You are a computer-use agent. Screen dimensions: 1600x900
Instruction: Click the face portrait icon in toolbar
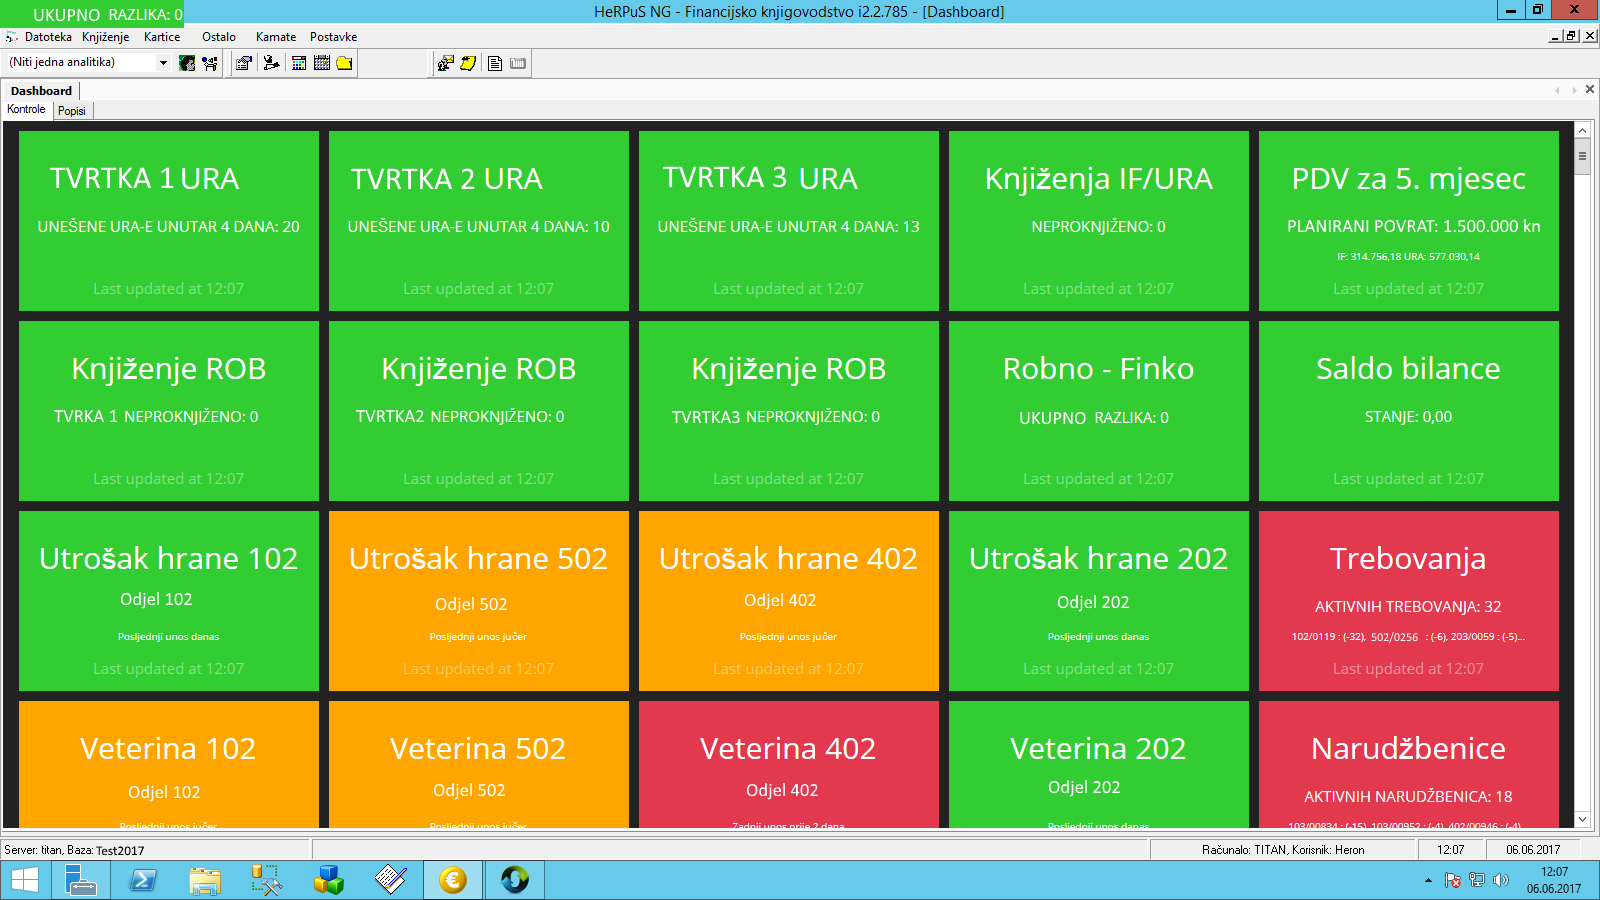click(x=187, y=63)
